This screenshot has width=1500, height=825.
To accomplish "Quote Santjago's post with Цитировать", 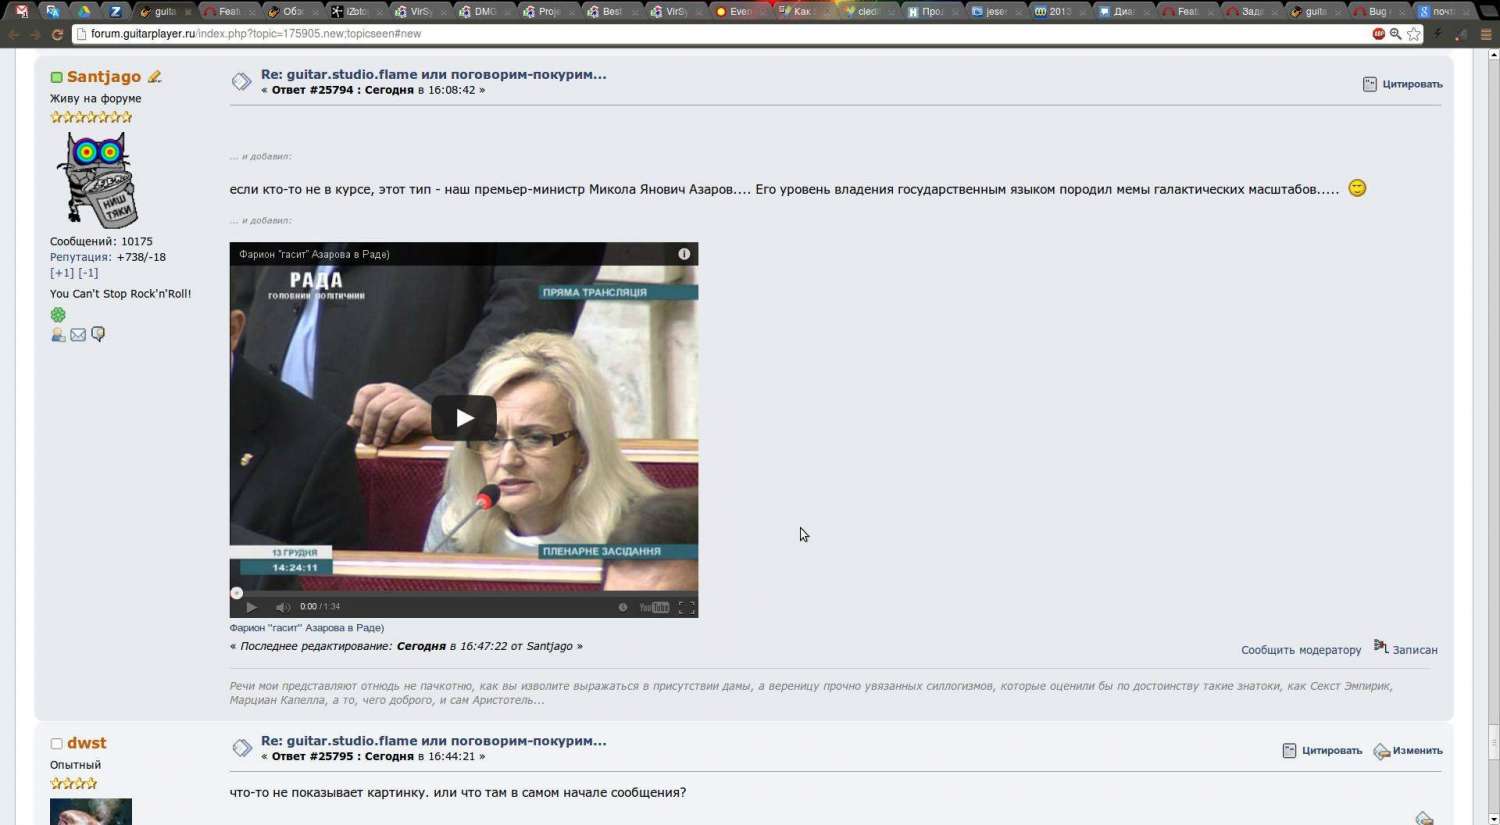I will pos(1402,84).
